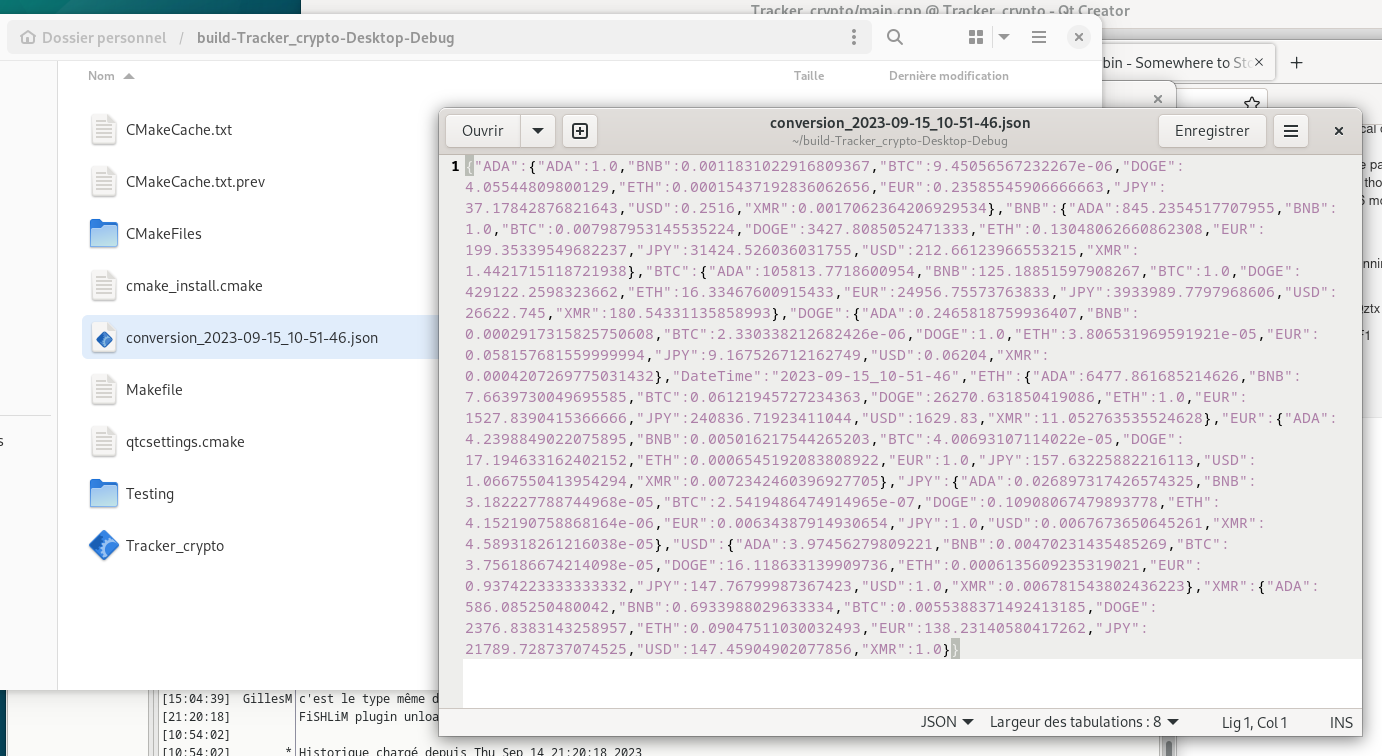The height and width of the screenshot is (756, 1382).
Task: Open the folder options three-dot menu
Action: click(x=853, y=38)
